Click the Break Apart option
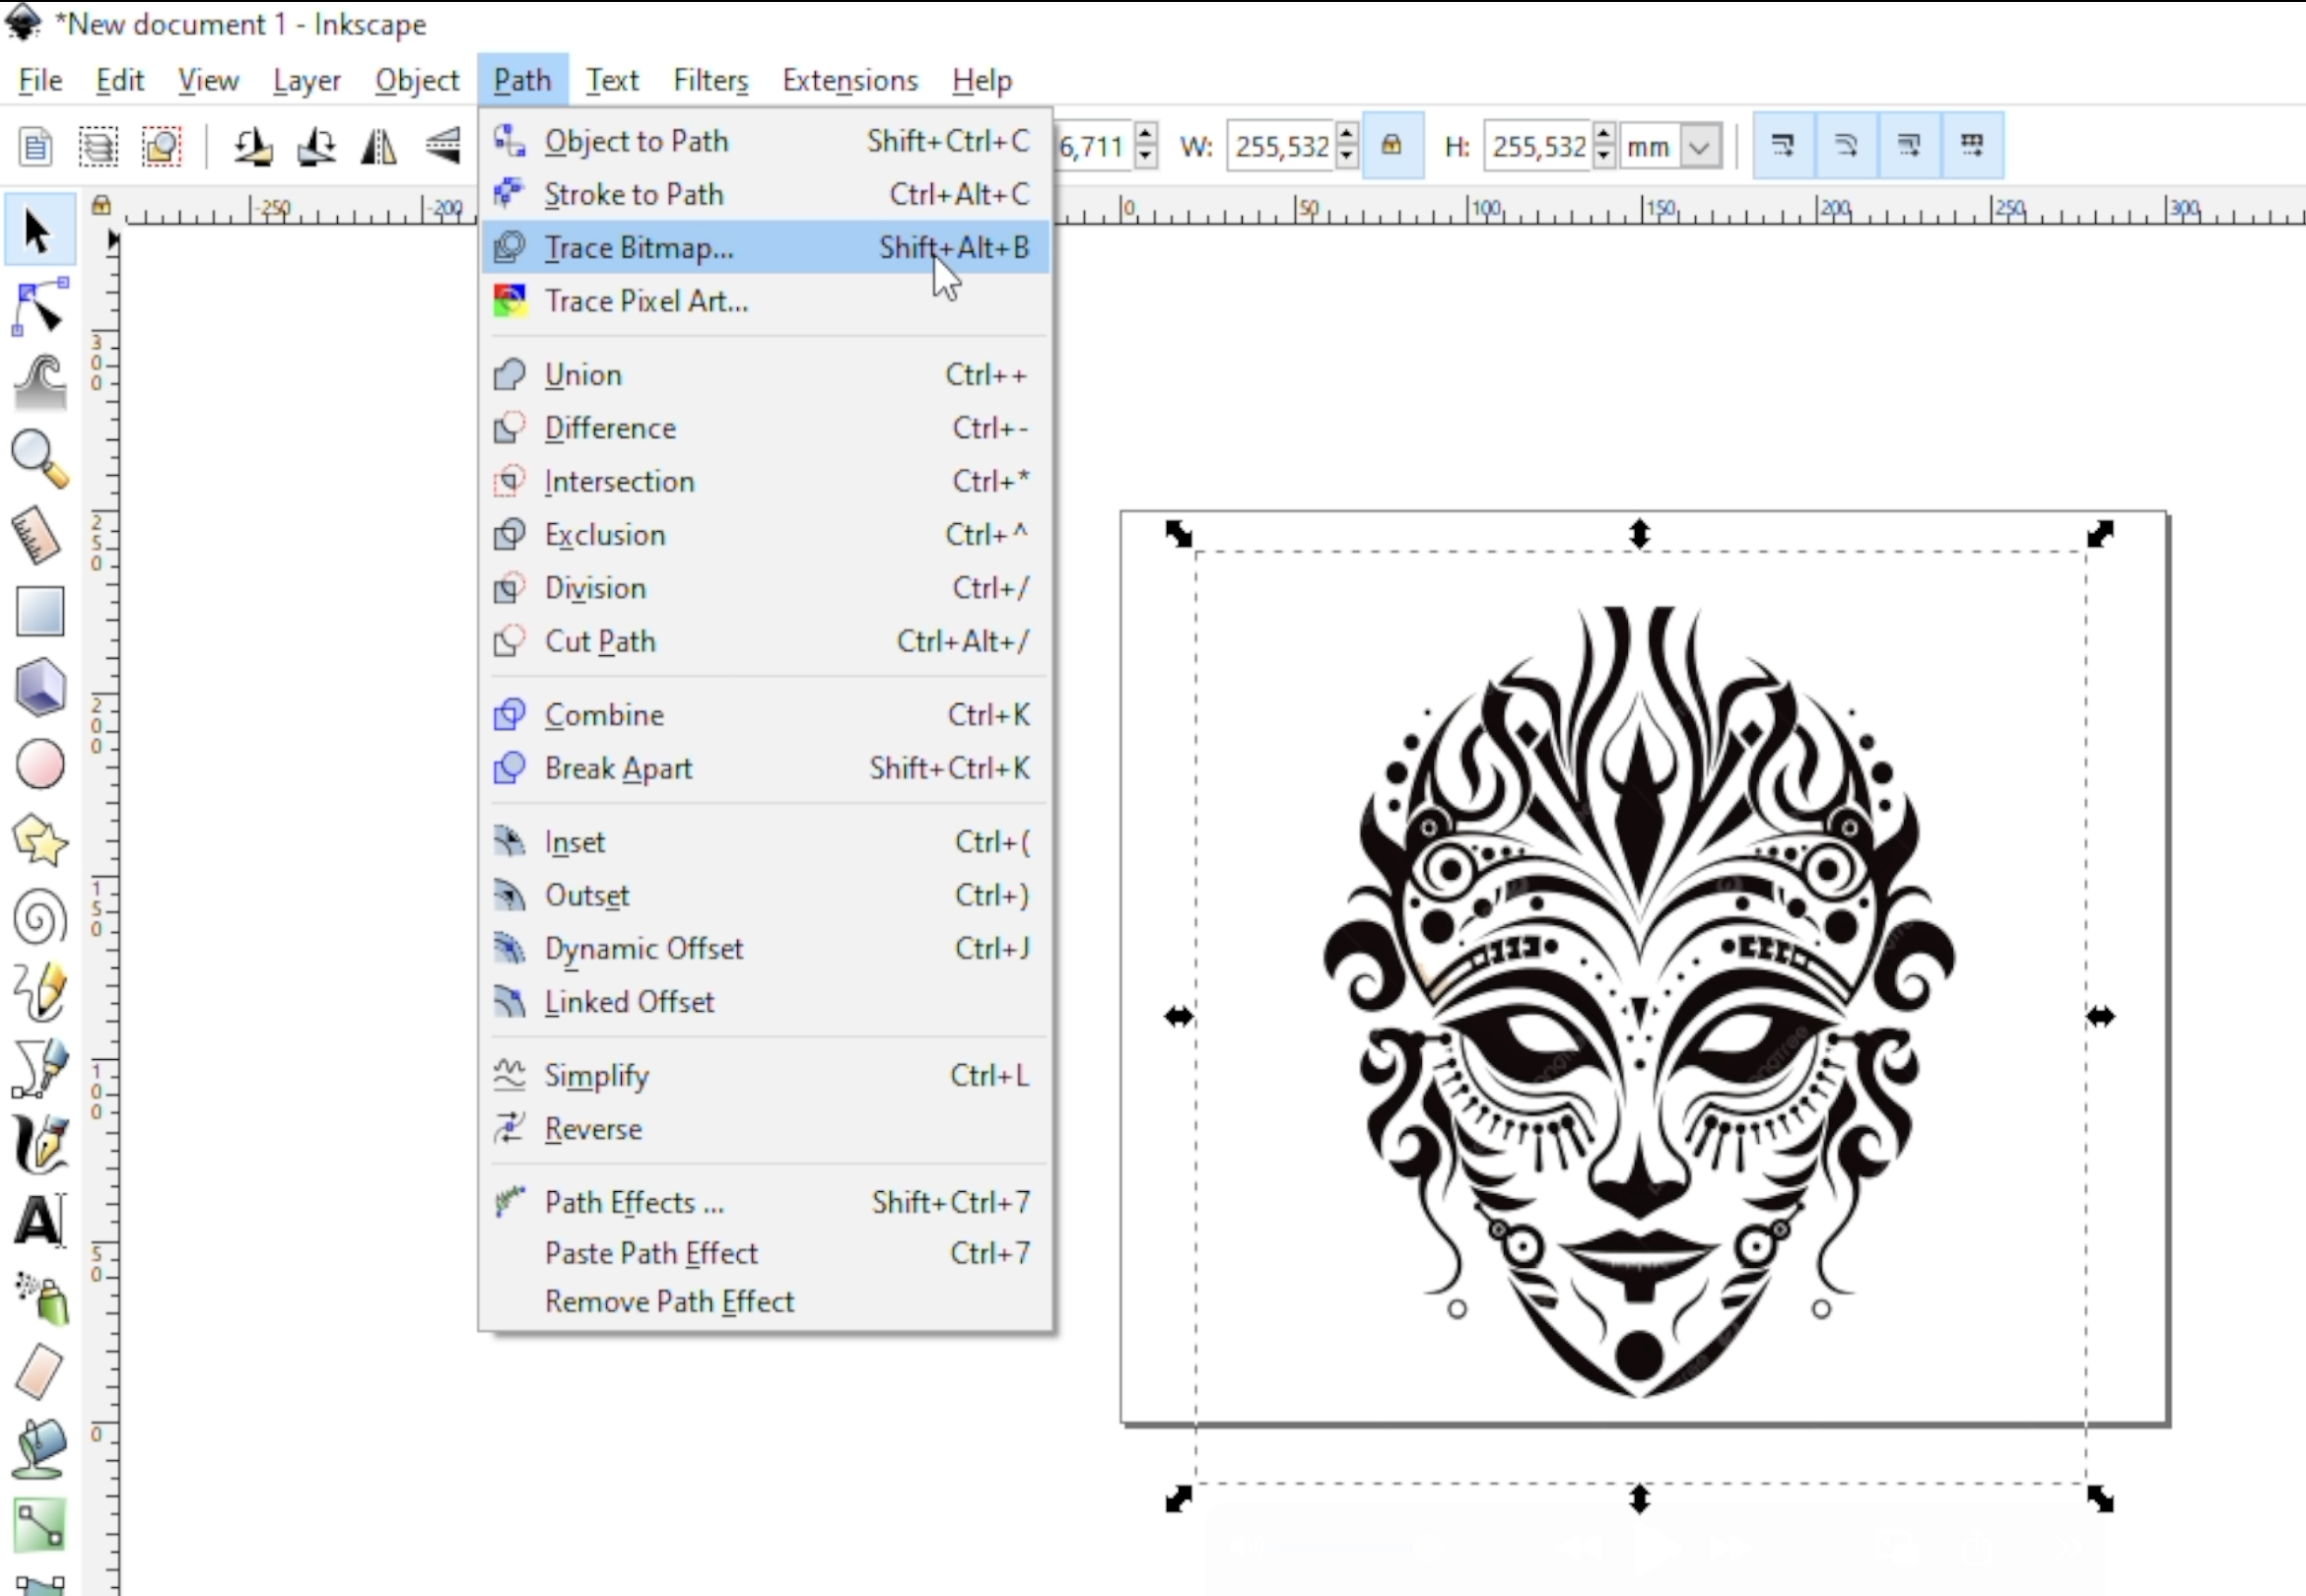Viewport: 2306px width, 1596px height. (x=617, y=767)
